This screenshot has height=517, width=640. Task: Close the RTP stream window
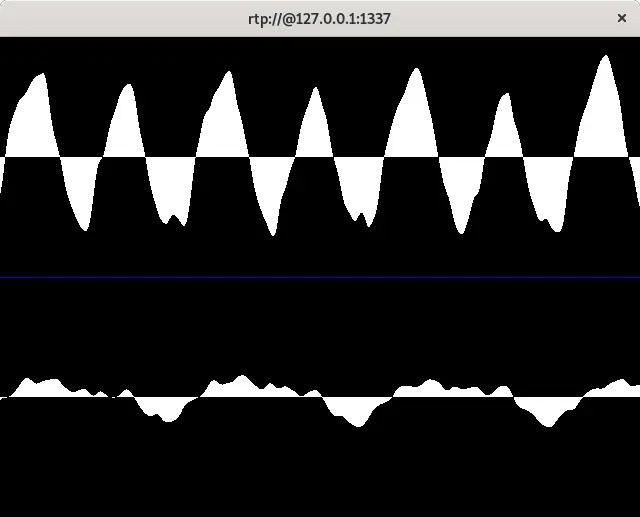[622, 18]
